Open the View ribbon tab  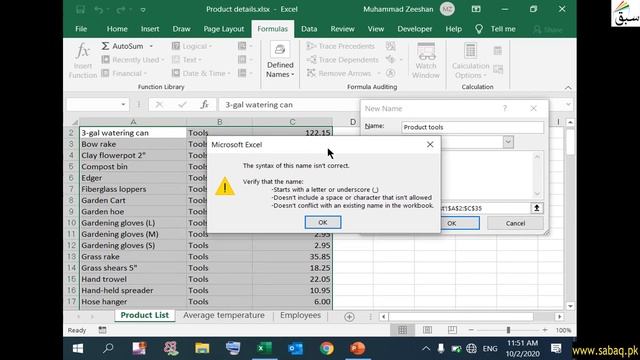(x=376, y=29)
